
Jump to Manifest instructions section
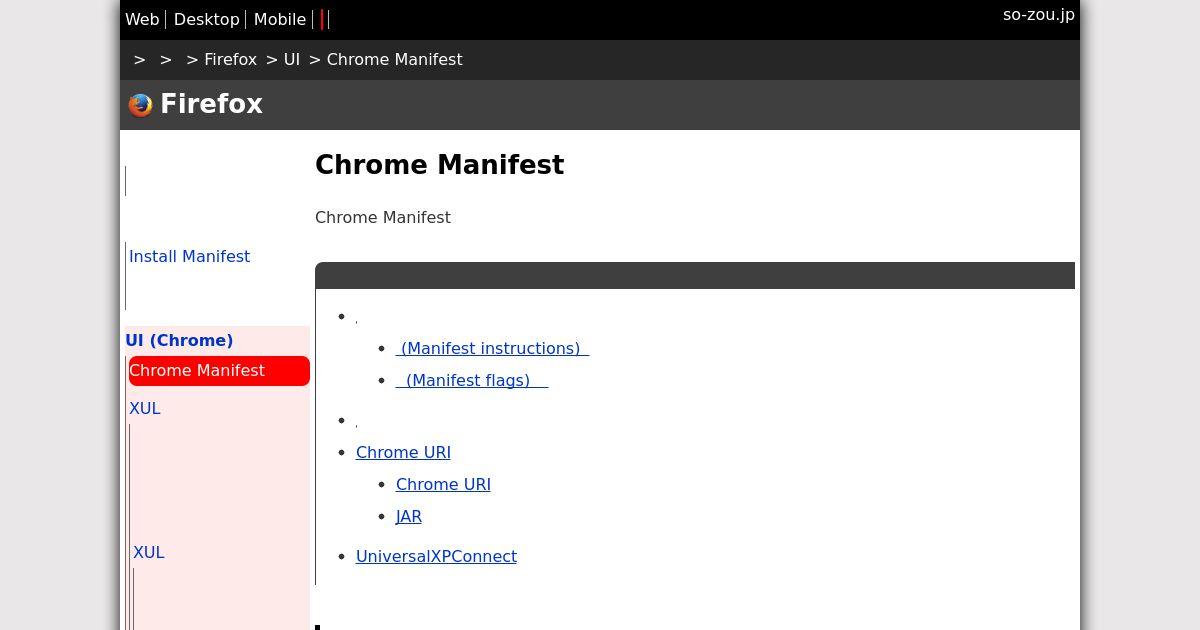pyautogui.click(x=492, y=348)
